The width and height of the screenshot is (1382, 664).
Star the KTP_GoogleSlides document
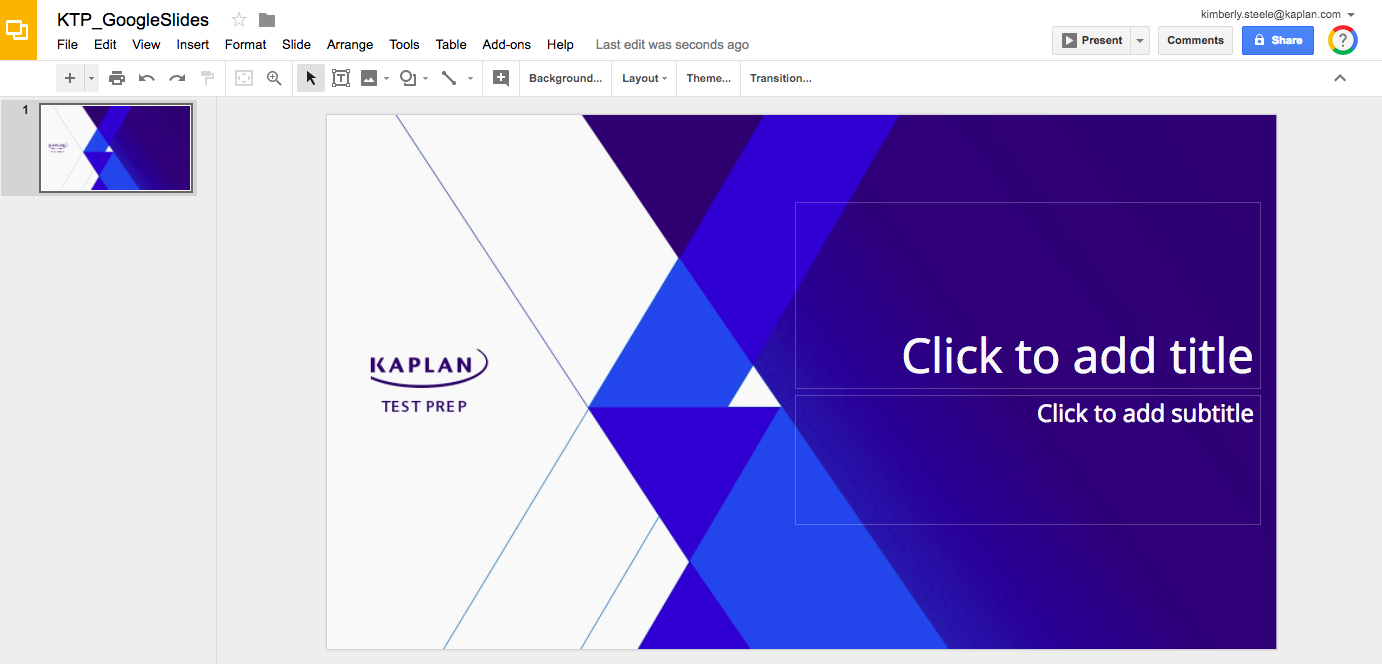click(239, 20)
